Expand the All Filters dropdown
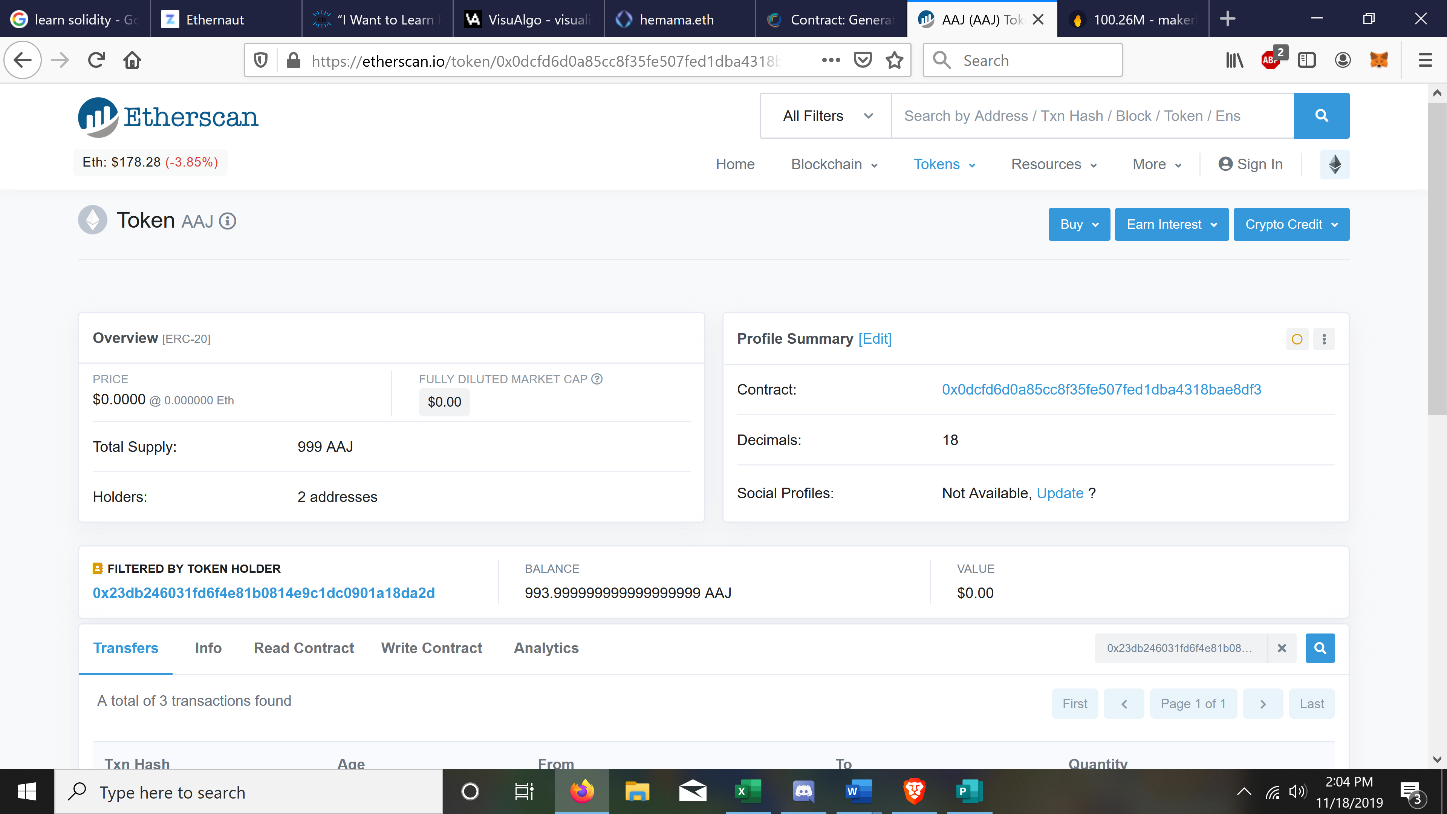 point(827,116)
